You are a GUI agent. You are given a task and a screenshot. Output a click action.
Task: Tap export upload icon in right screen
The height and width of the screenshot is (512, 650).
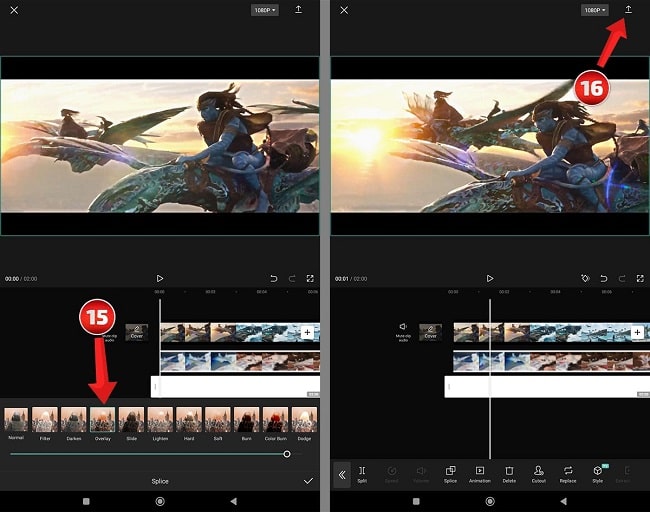click(x=628, y=10)
